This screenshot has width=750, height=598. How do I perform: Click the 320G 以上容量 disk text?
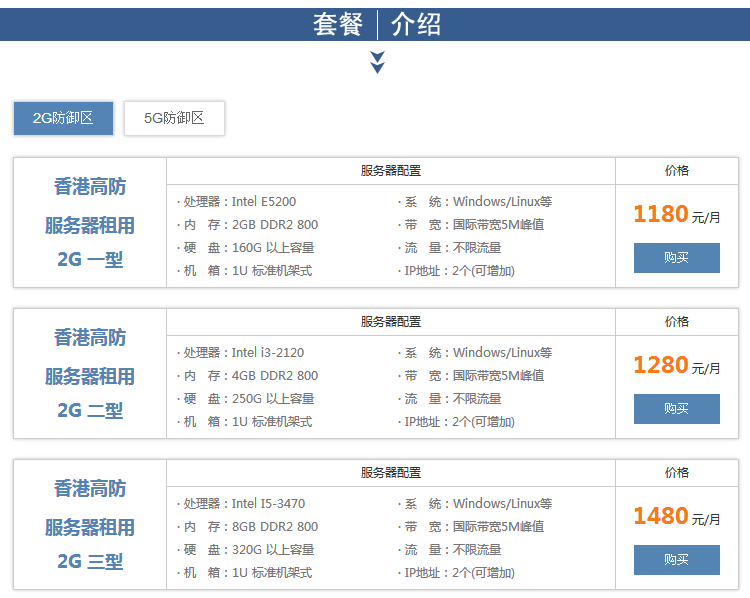[x=273, y=550]
